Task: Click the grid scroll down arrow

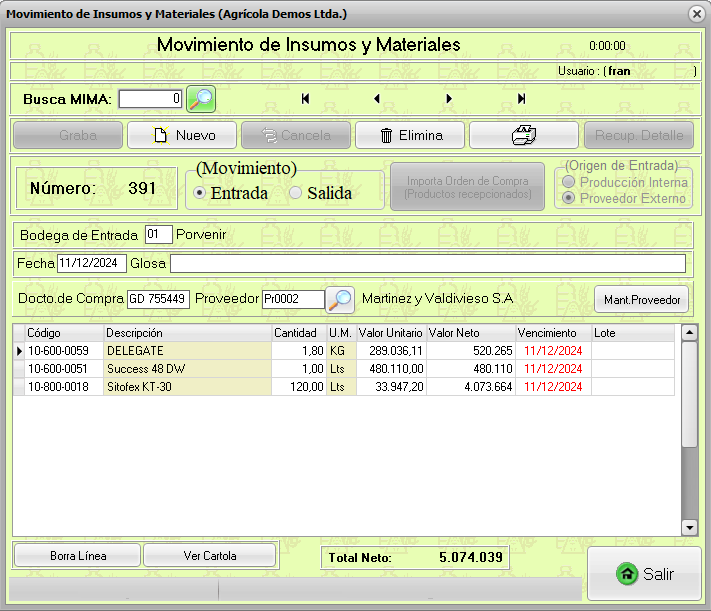Action: (x=689, y=528)
